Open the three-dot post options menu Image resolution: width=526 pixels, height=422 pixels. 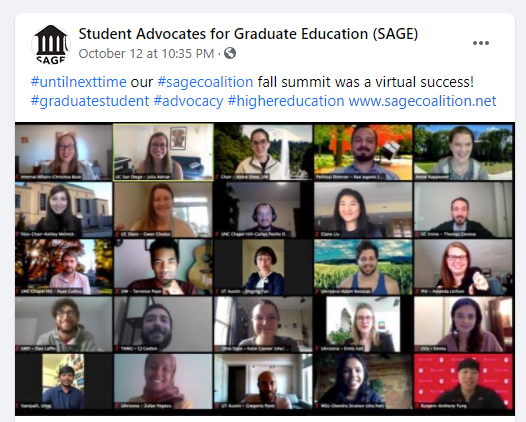(481, 43)
